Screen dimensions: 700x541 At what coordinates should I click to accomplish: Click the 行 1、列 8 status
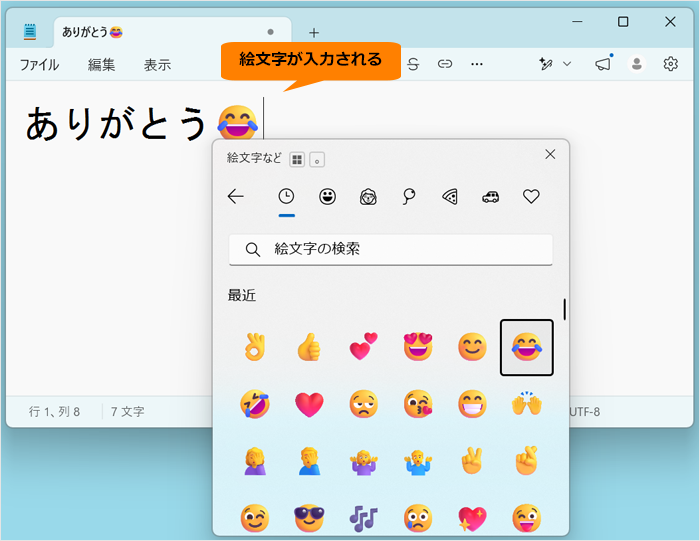click(x=54, y=412)
